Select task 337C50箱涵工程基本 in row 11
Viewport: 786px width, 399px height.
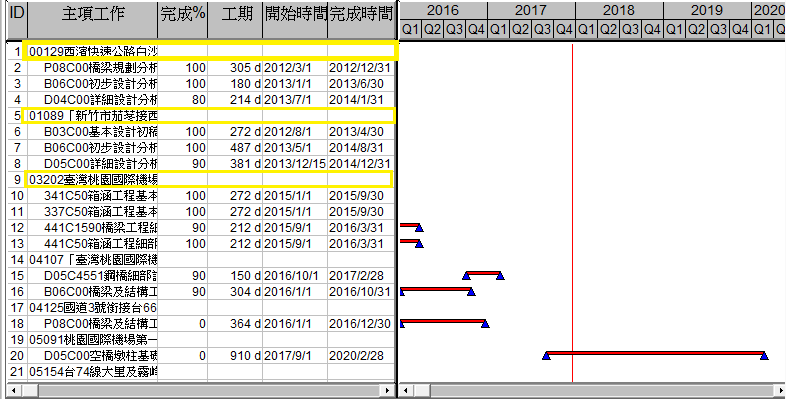click(x=100, y=212)
